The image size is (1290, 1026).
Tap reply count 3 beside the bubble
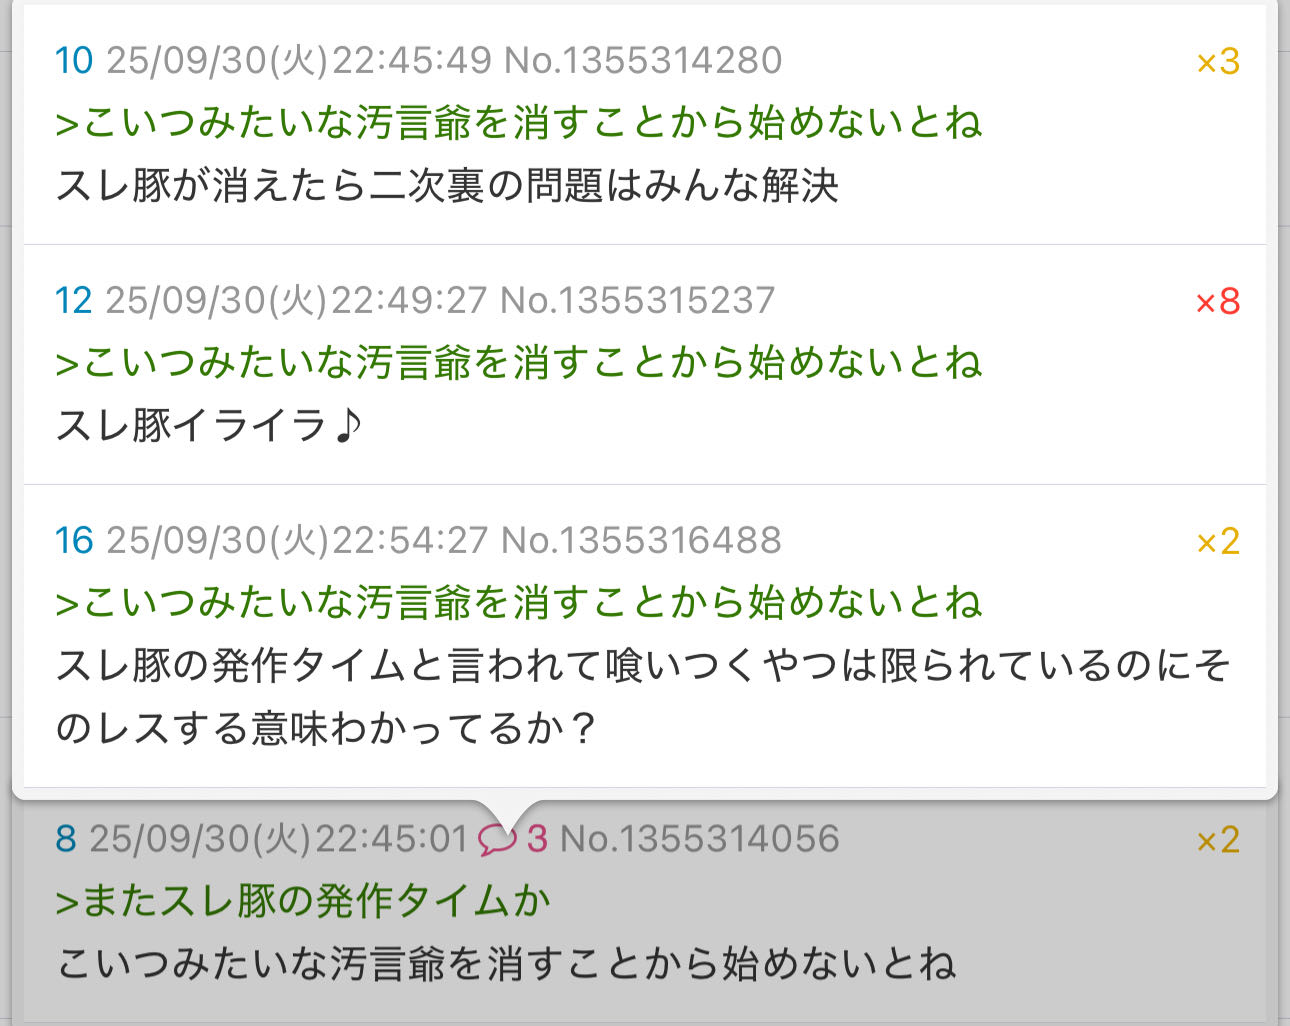click(537, 839)
